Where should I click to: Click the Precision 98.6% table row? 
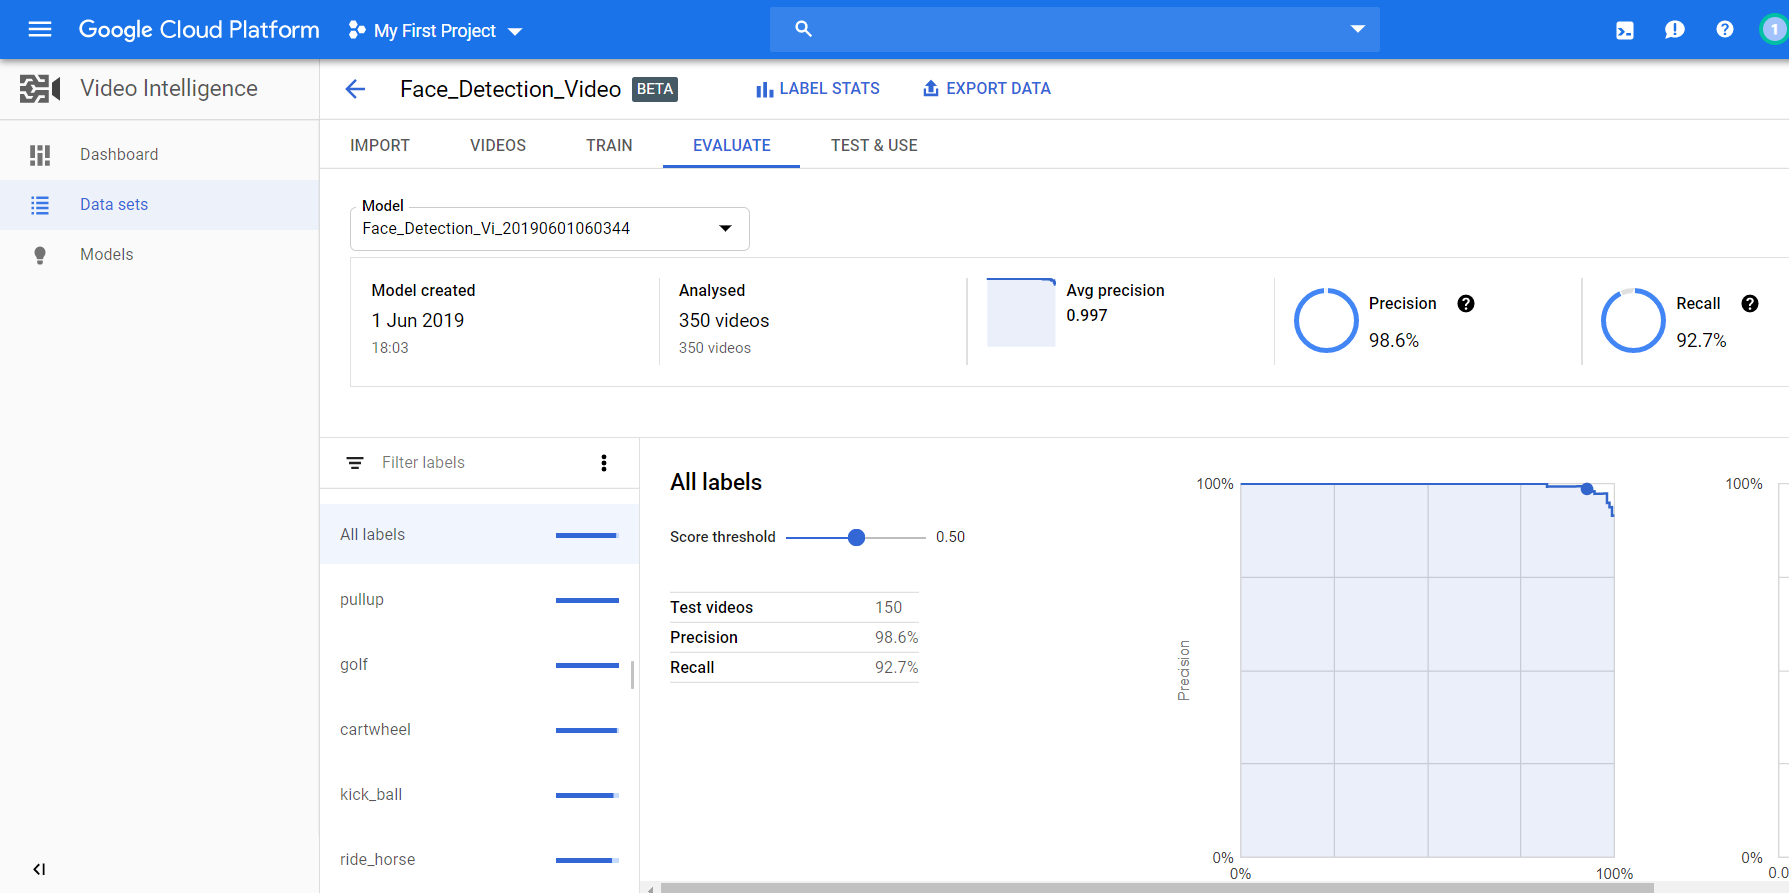click(x=794, y=638)
